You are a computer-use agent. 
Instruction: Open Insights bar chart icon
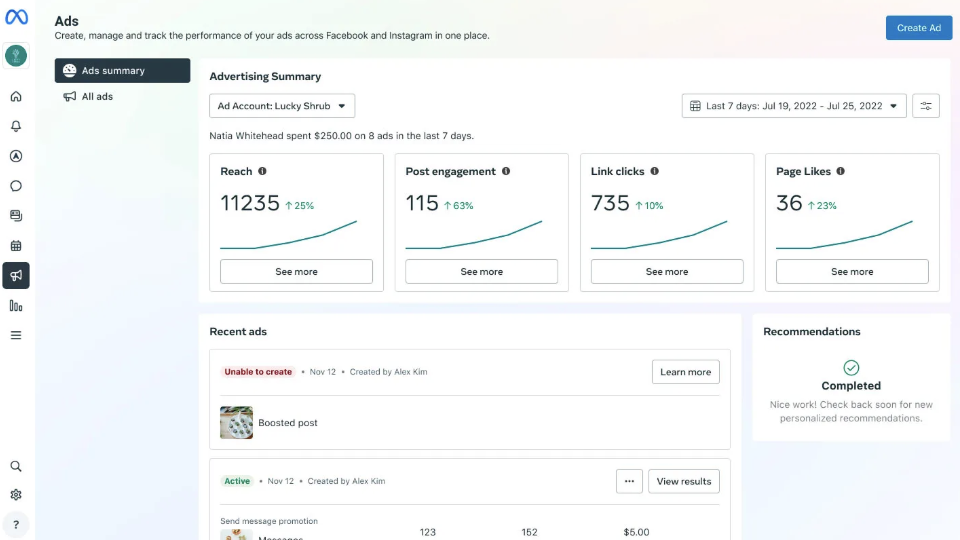pos(16,306)
